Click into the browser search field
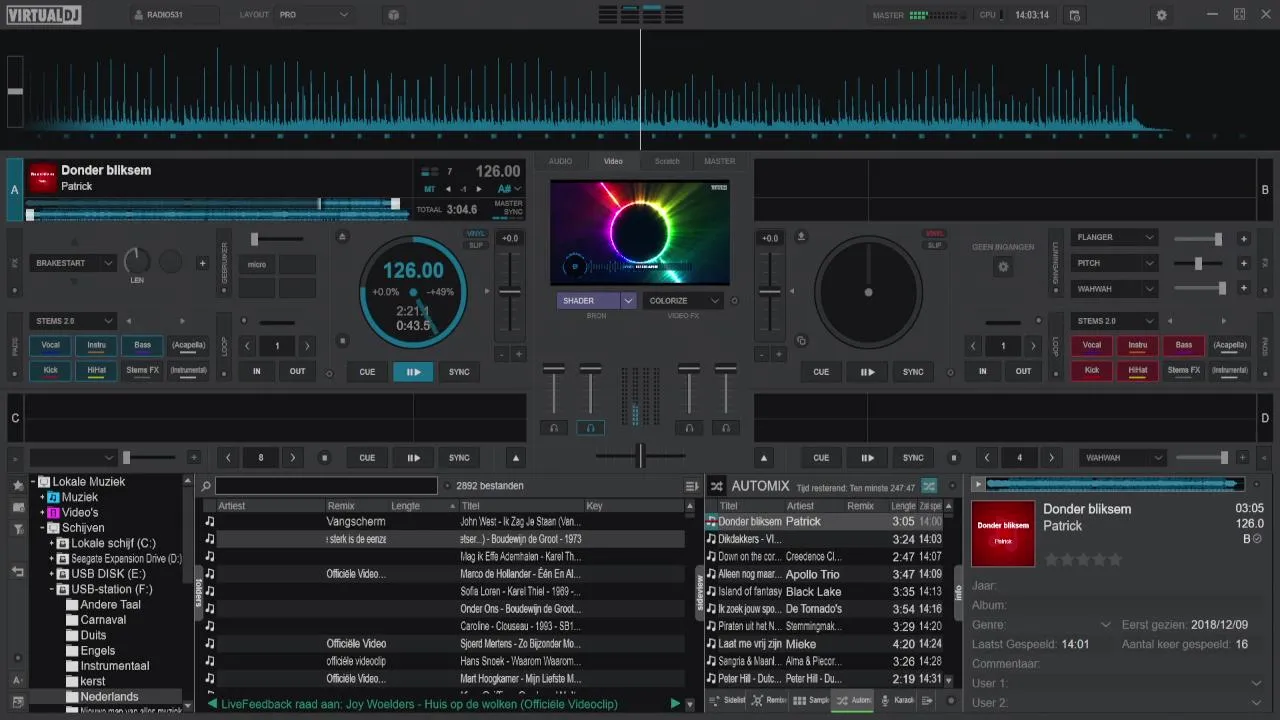 [x=326, y=486]
